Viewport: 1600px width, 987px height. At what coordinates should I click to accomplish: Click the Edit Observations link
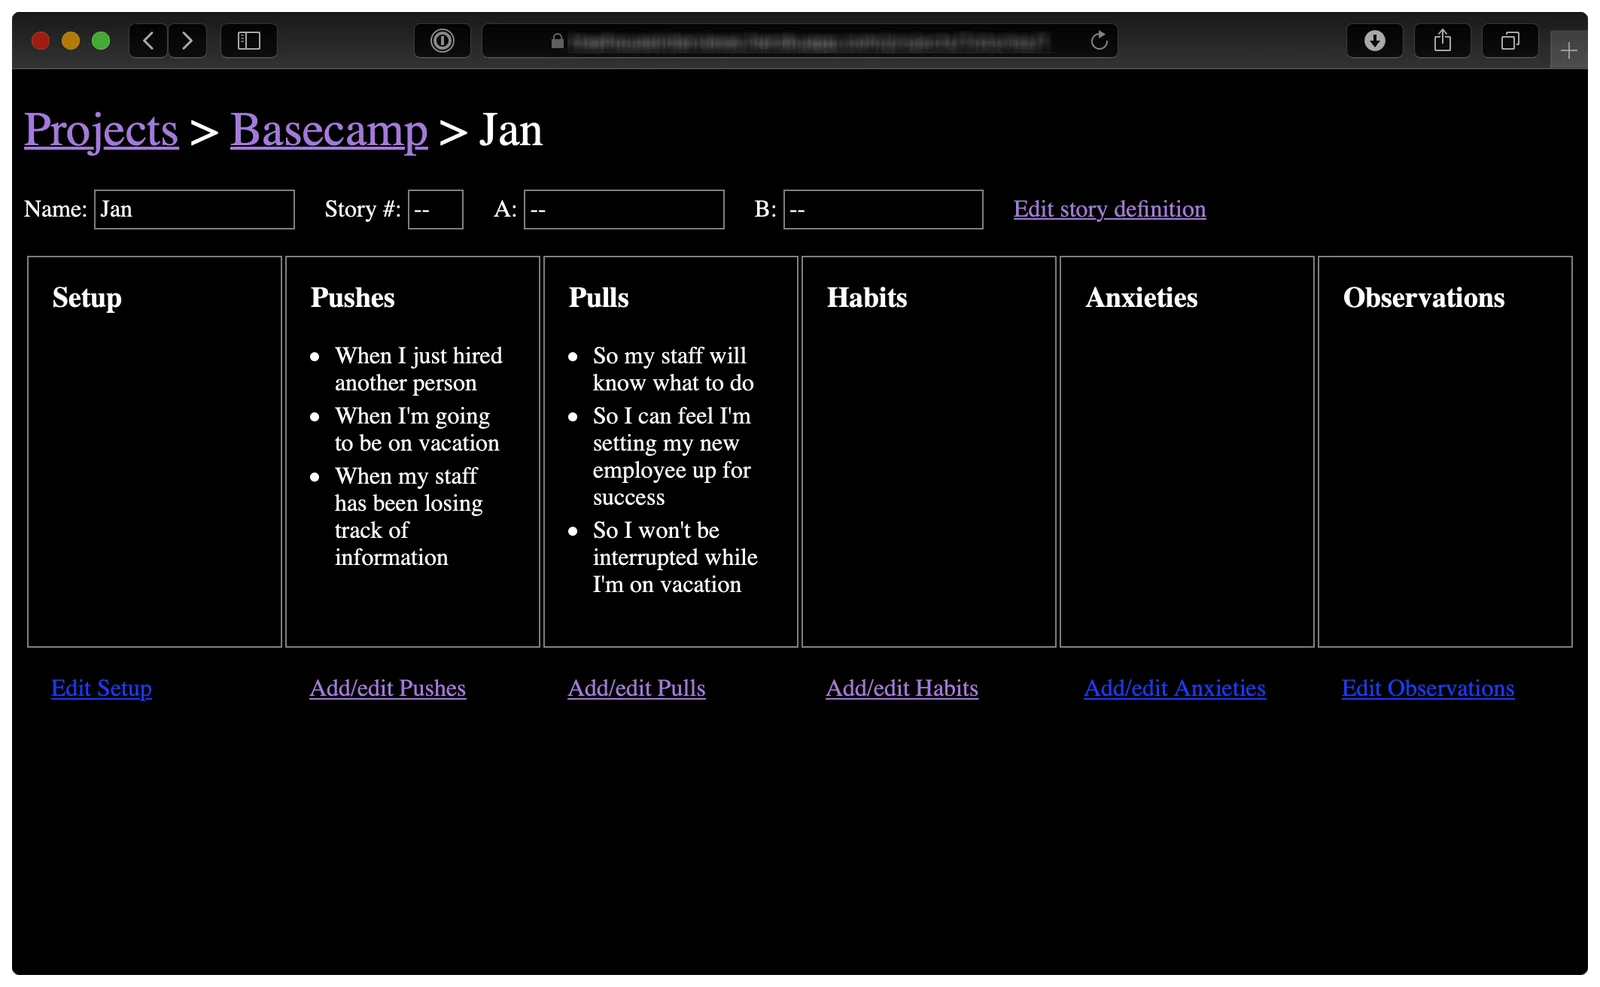[1428, 688]
